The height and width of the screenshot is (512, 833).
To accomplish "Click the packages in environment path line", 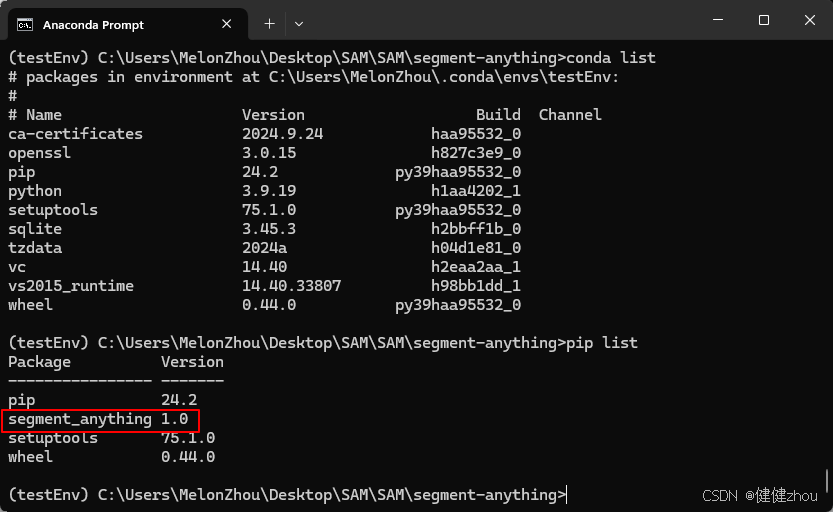I will pos(313,77).
